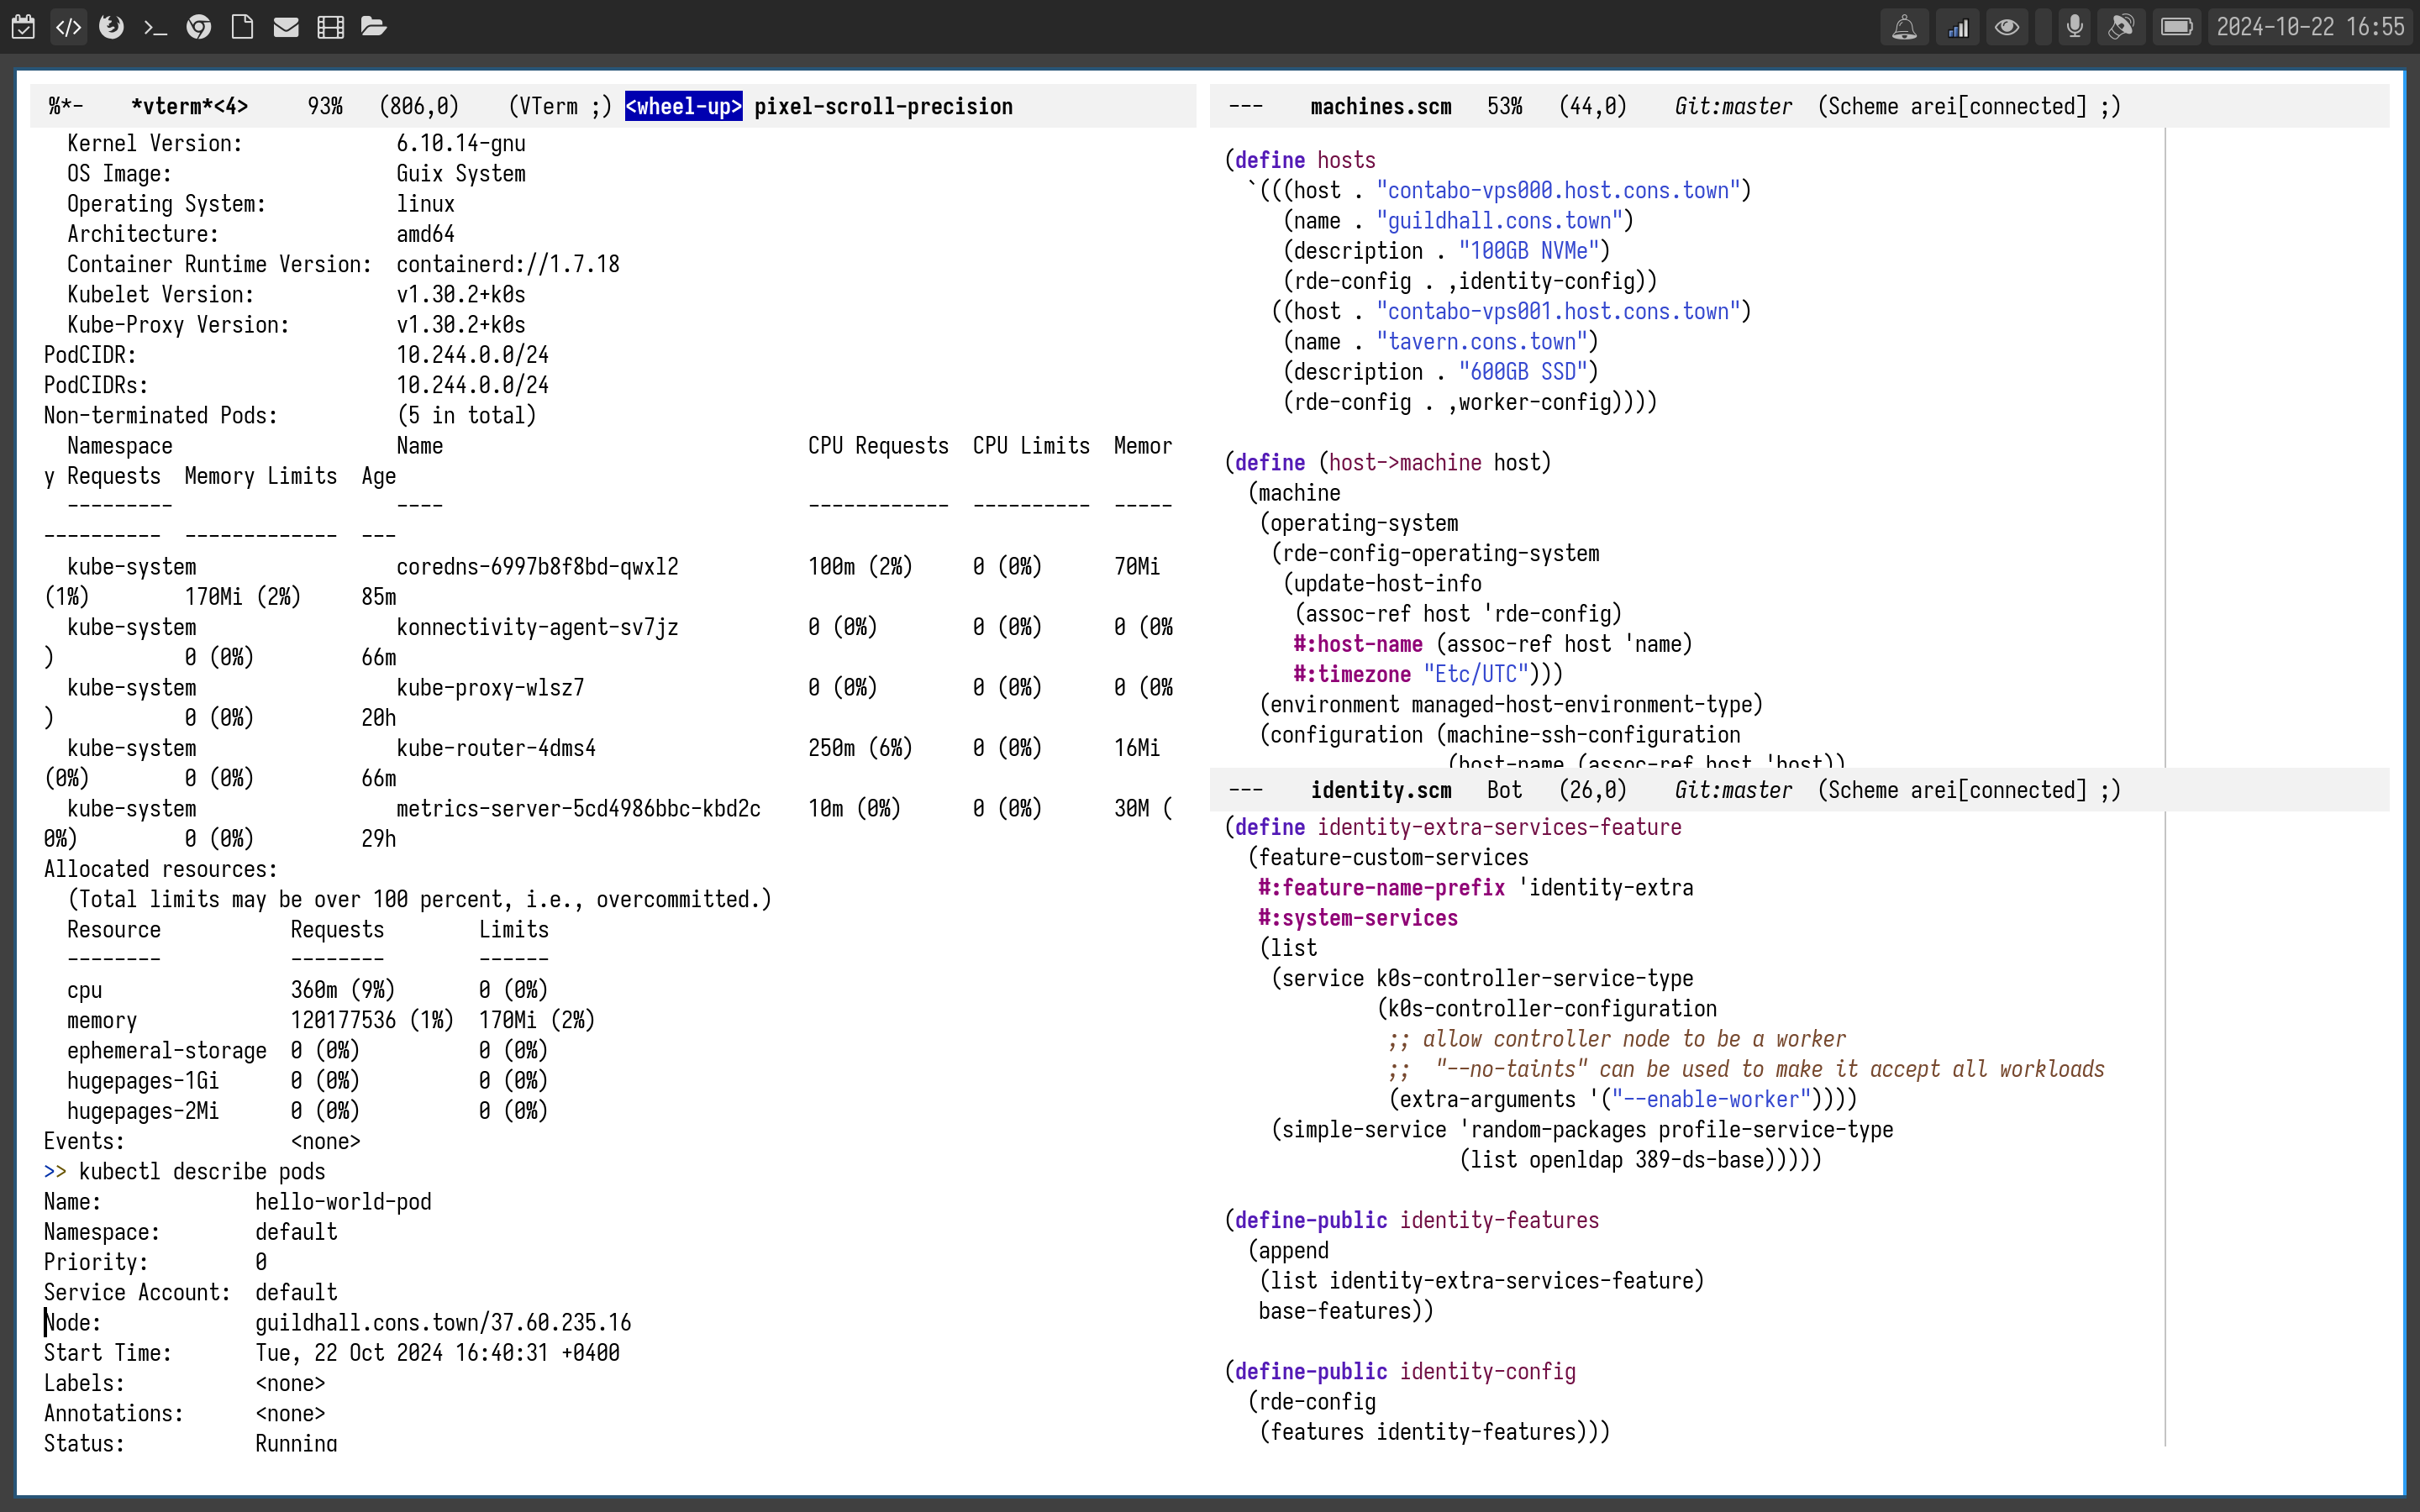Open the film strip video icon
Viewport: 2420px width, 1512px height.
point(330,27)
